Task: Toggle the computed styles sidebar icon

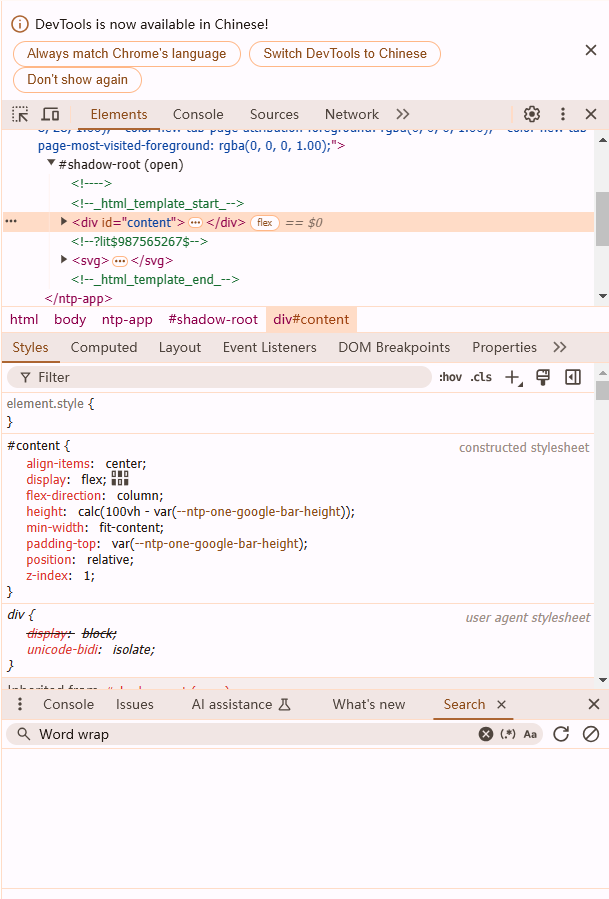Action: coord(573,377)
